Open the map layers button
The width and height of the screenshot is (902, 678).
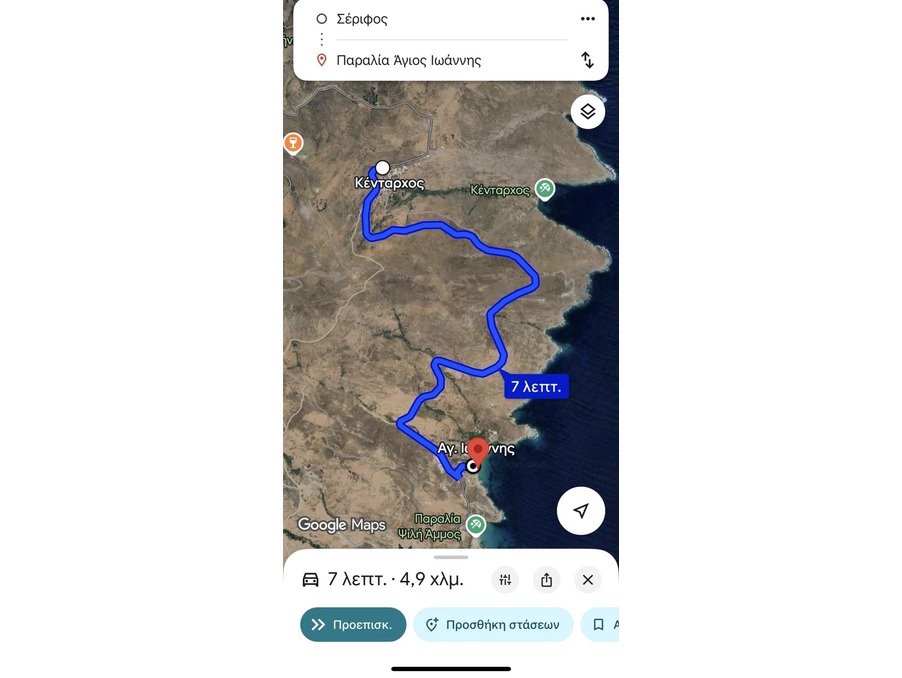[587, 111]
